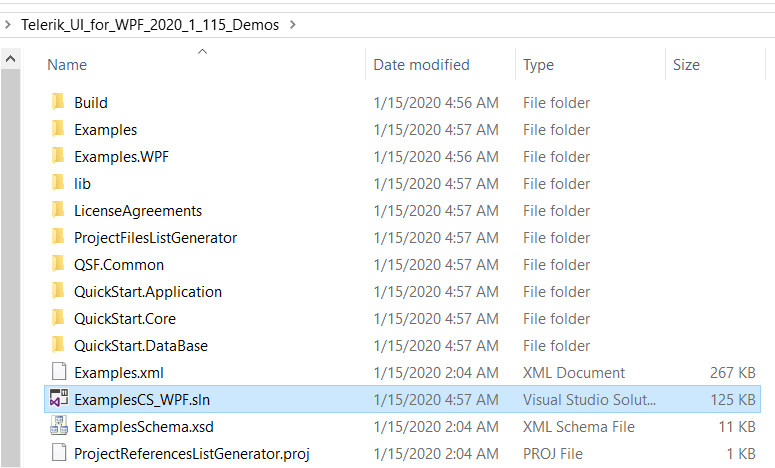Select QSF.Common folder name
775x468 pixels.
[x=119, y=265]
